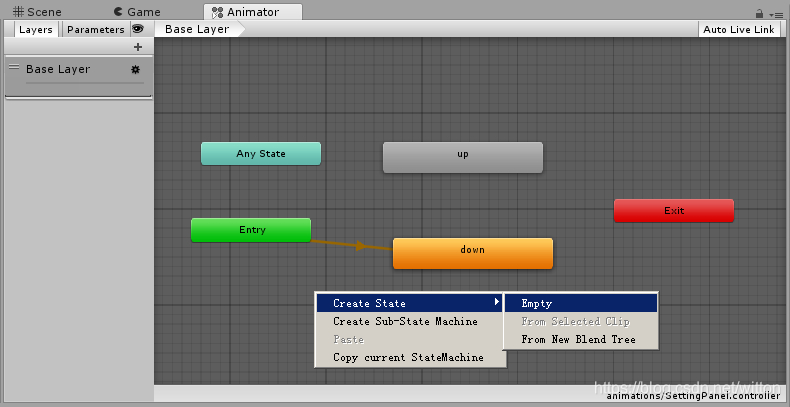Click the animations/SettingPanel.controller path text
This screenshot has width=790, height=407.
(693, 396)
